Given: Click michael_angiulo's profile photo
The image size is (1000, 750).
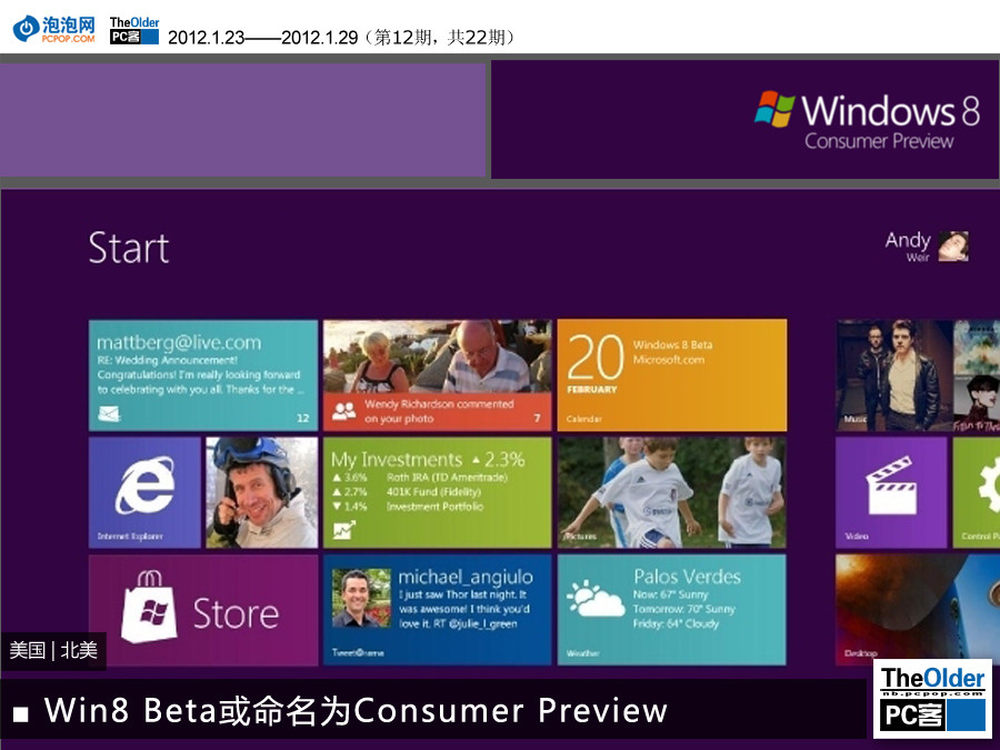Looking at the screenshot, I should pos(361,598).
